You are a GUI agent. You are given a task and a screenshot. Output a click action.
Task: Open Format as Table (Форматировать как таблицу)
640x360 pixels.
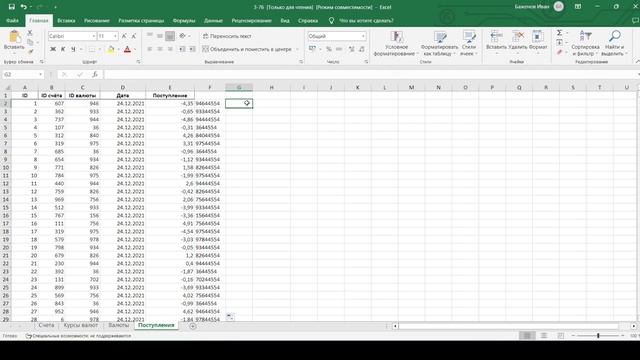point(440,43)
